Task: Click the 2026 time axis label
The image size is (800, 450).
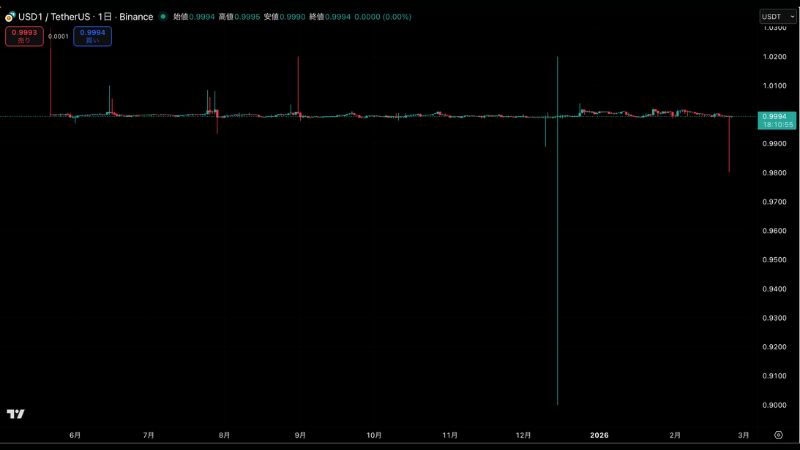Action: 599,435
